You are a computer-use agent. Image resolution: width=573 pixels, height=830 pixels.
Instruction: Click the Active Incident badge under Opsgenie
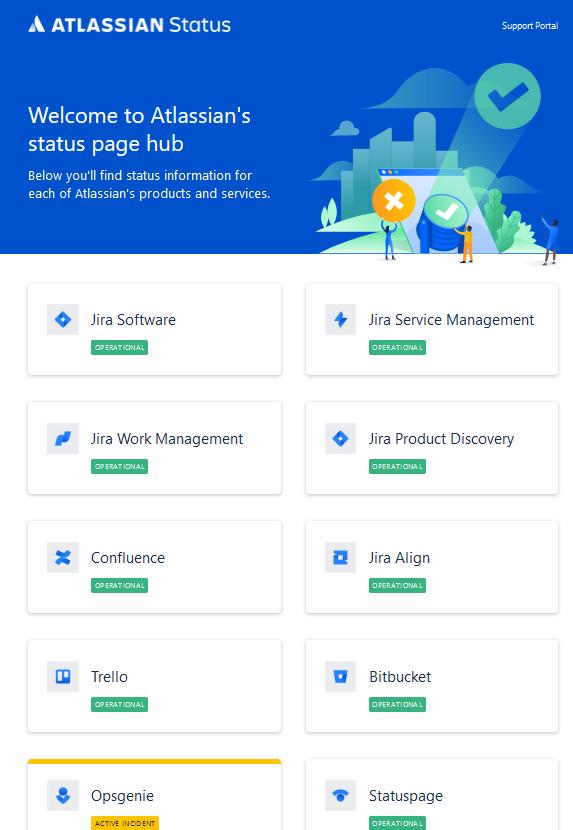pos(124,823)
